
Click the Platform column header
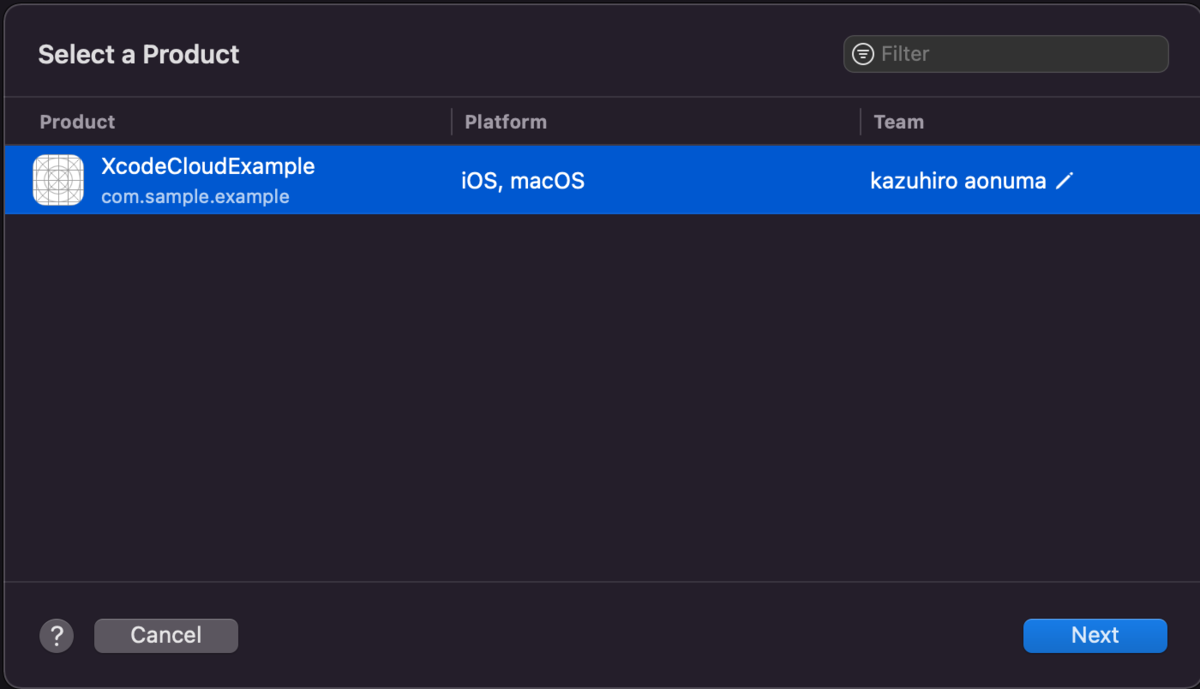tap(505, 121)
